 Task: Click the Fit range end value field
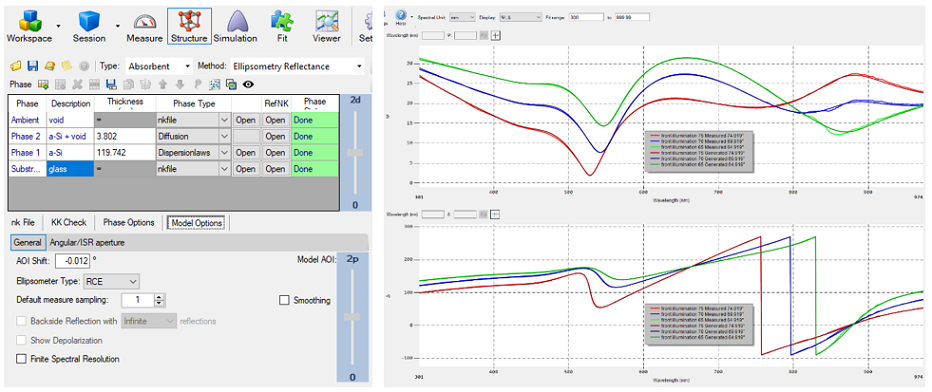pyautogui.click(x=632, y=17)
